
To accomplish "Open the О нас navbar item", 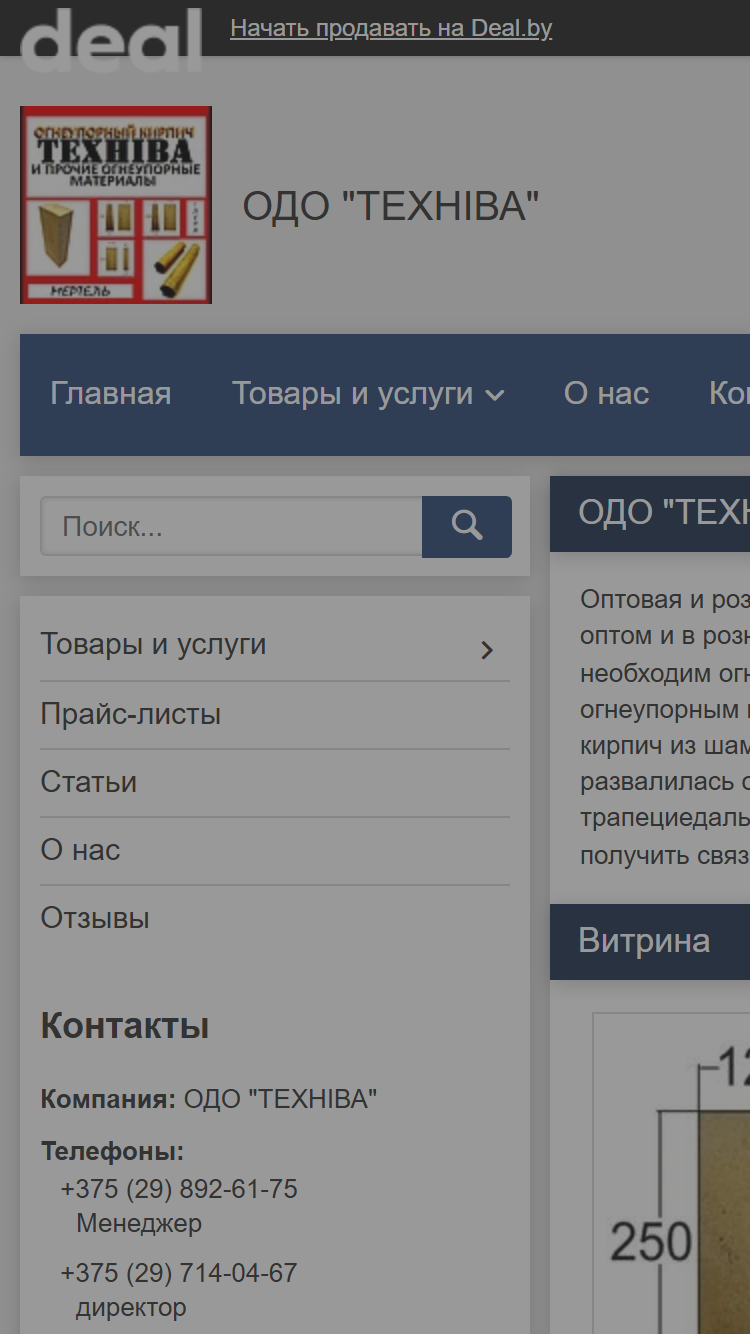I will tap(606, 394).
